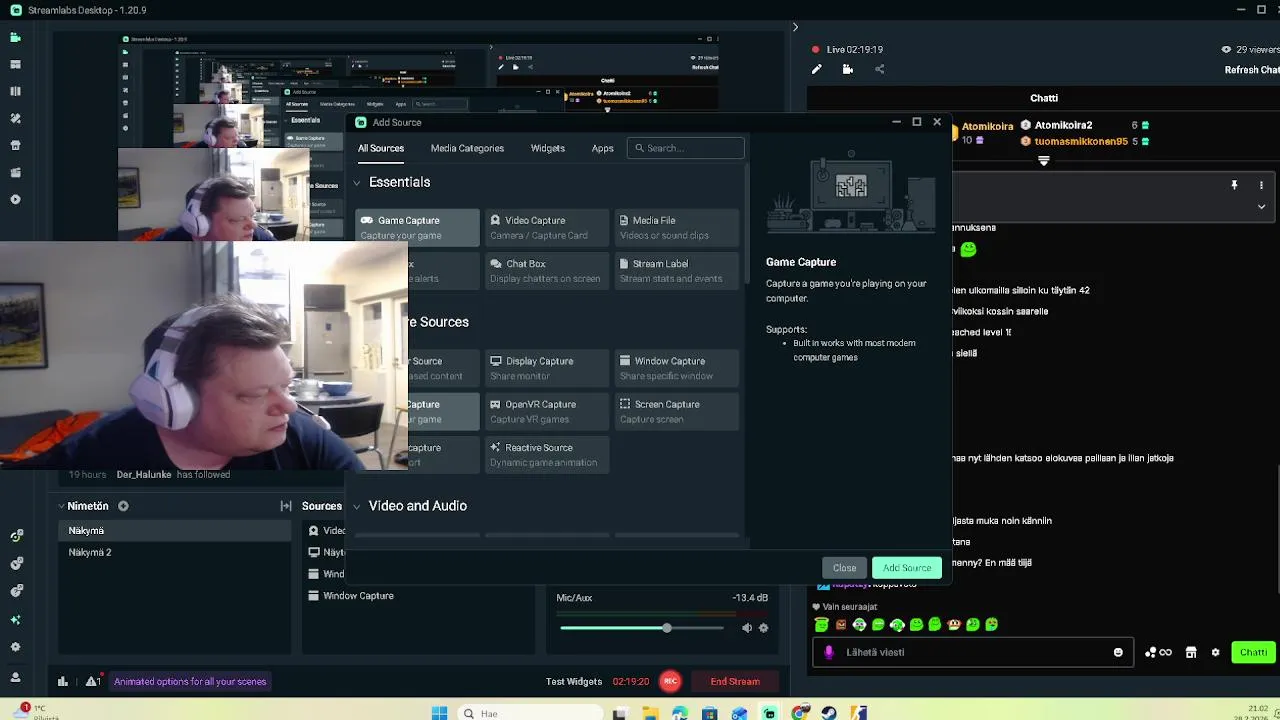The height and width of the screenshot is (720, 1280).
Task: Open the chat store icon beside settings
Action: point(1191,652)
